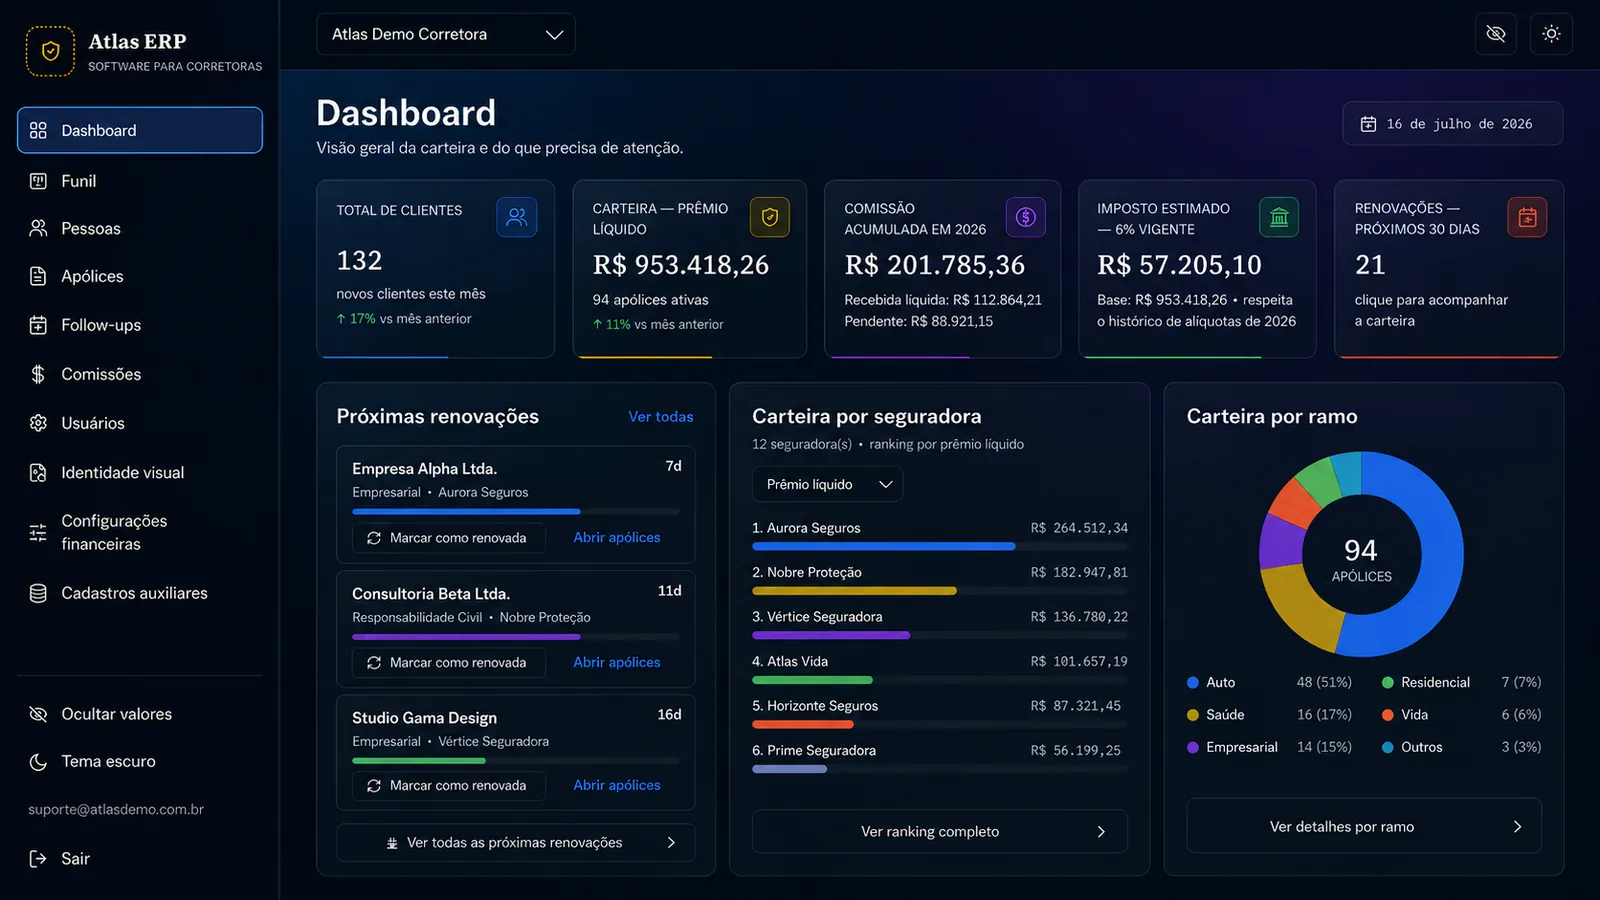
Task: Click the Atlas ERP shield logo
Action: [x=50, y=51]
